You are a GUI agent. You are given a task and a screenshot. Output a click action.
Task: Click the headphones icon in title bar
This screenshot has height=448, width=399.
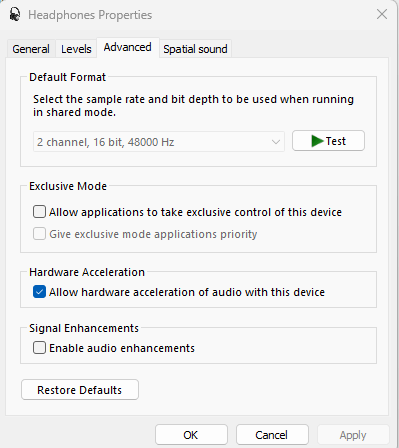(x=14, y=14)
